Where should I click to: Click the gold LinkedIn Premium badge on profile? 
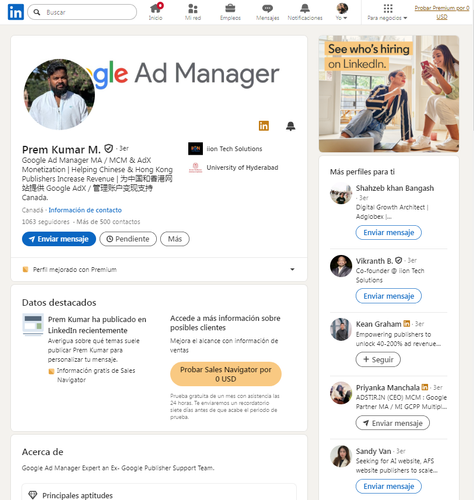(x=264, y=126)
